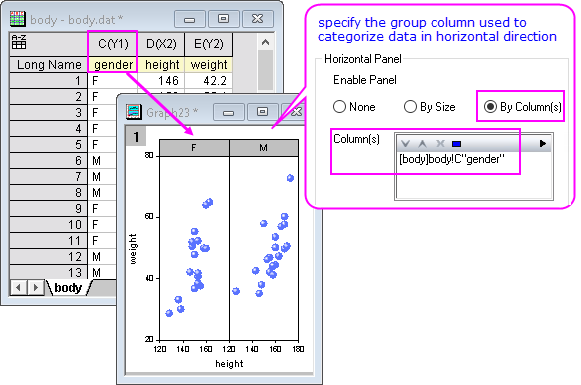Click the Horizontal Panel group label

coord(362,59)
